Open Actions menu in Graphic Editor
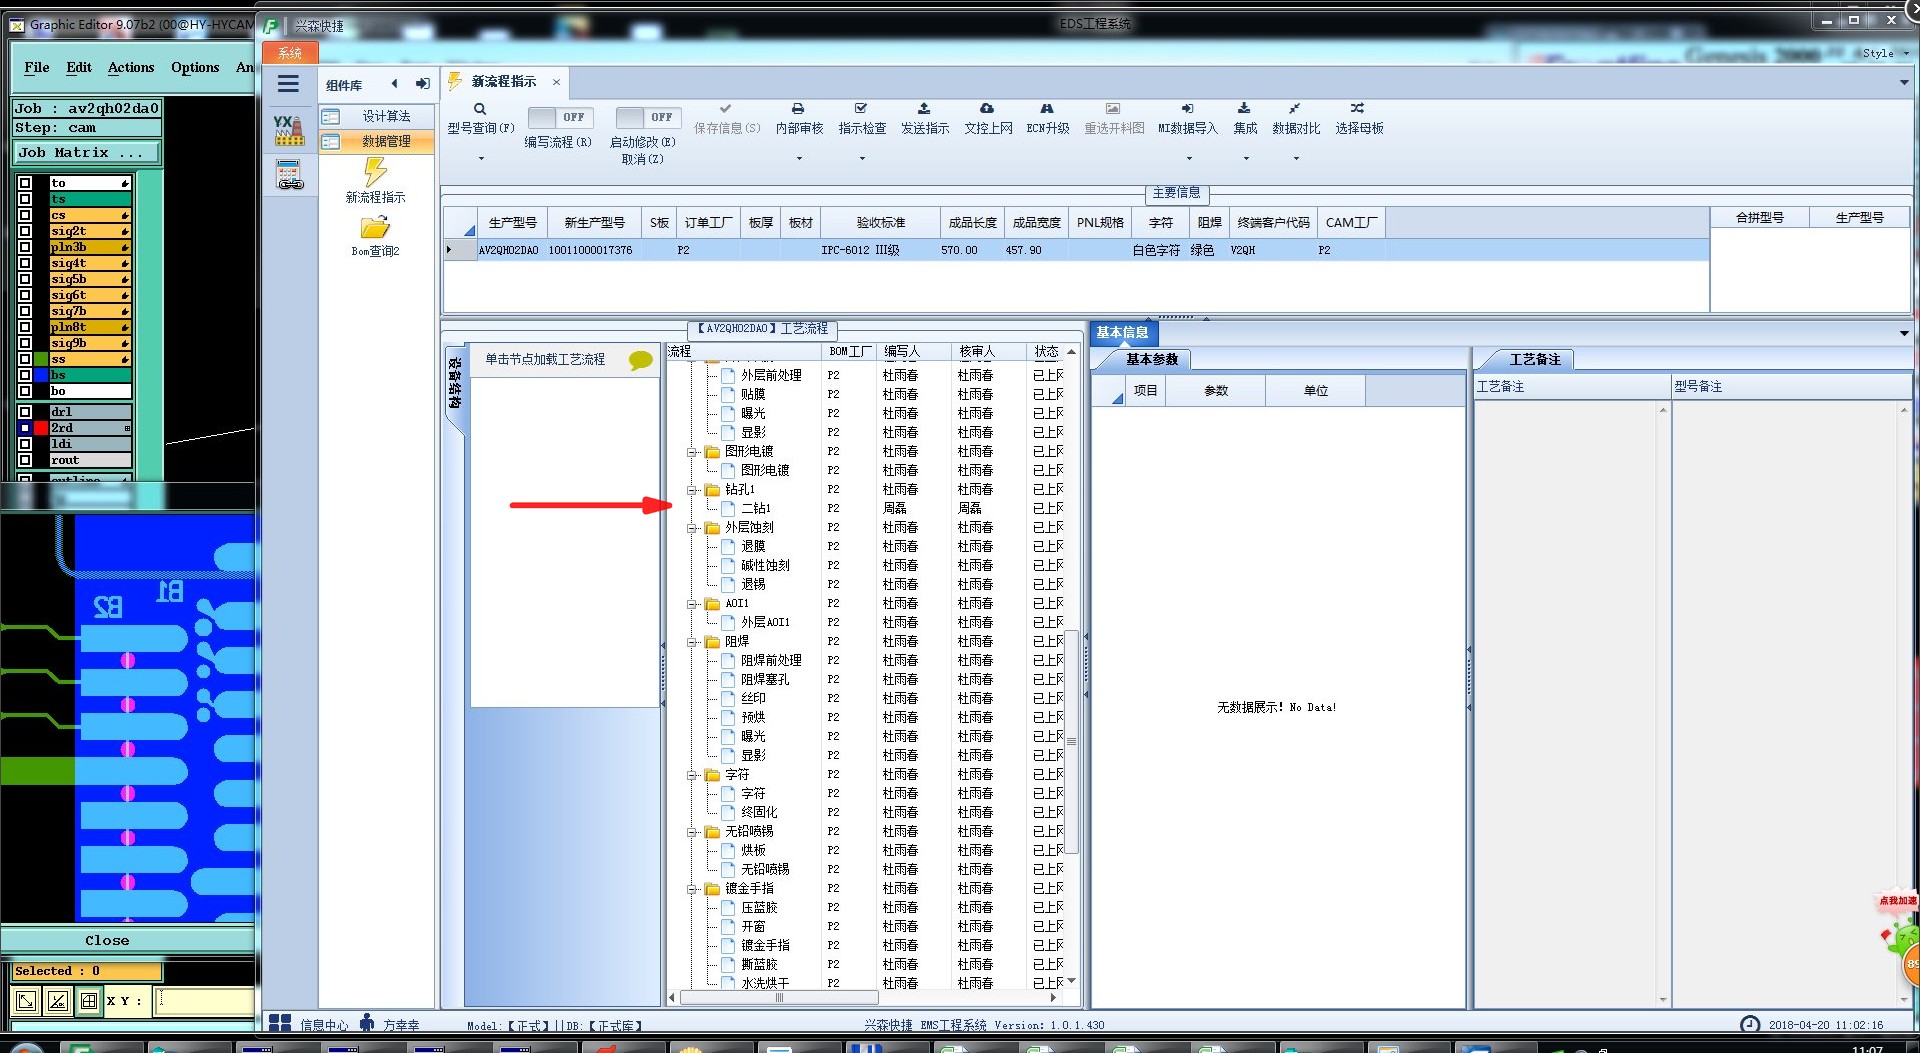Image resolution: width=1920 pixels, height=1053 pixels. 131,67
